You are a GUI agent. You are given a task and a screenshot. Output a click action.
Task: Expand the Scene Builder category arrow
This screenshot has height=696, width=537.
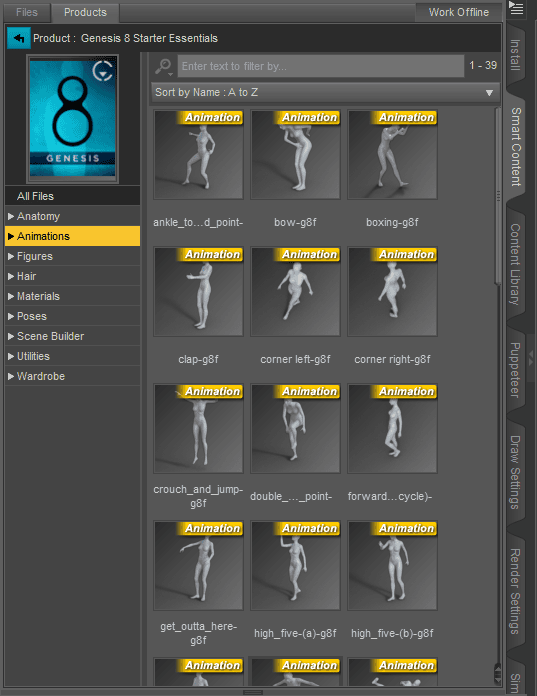pos(11,336)
